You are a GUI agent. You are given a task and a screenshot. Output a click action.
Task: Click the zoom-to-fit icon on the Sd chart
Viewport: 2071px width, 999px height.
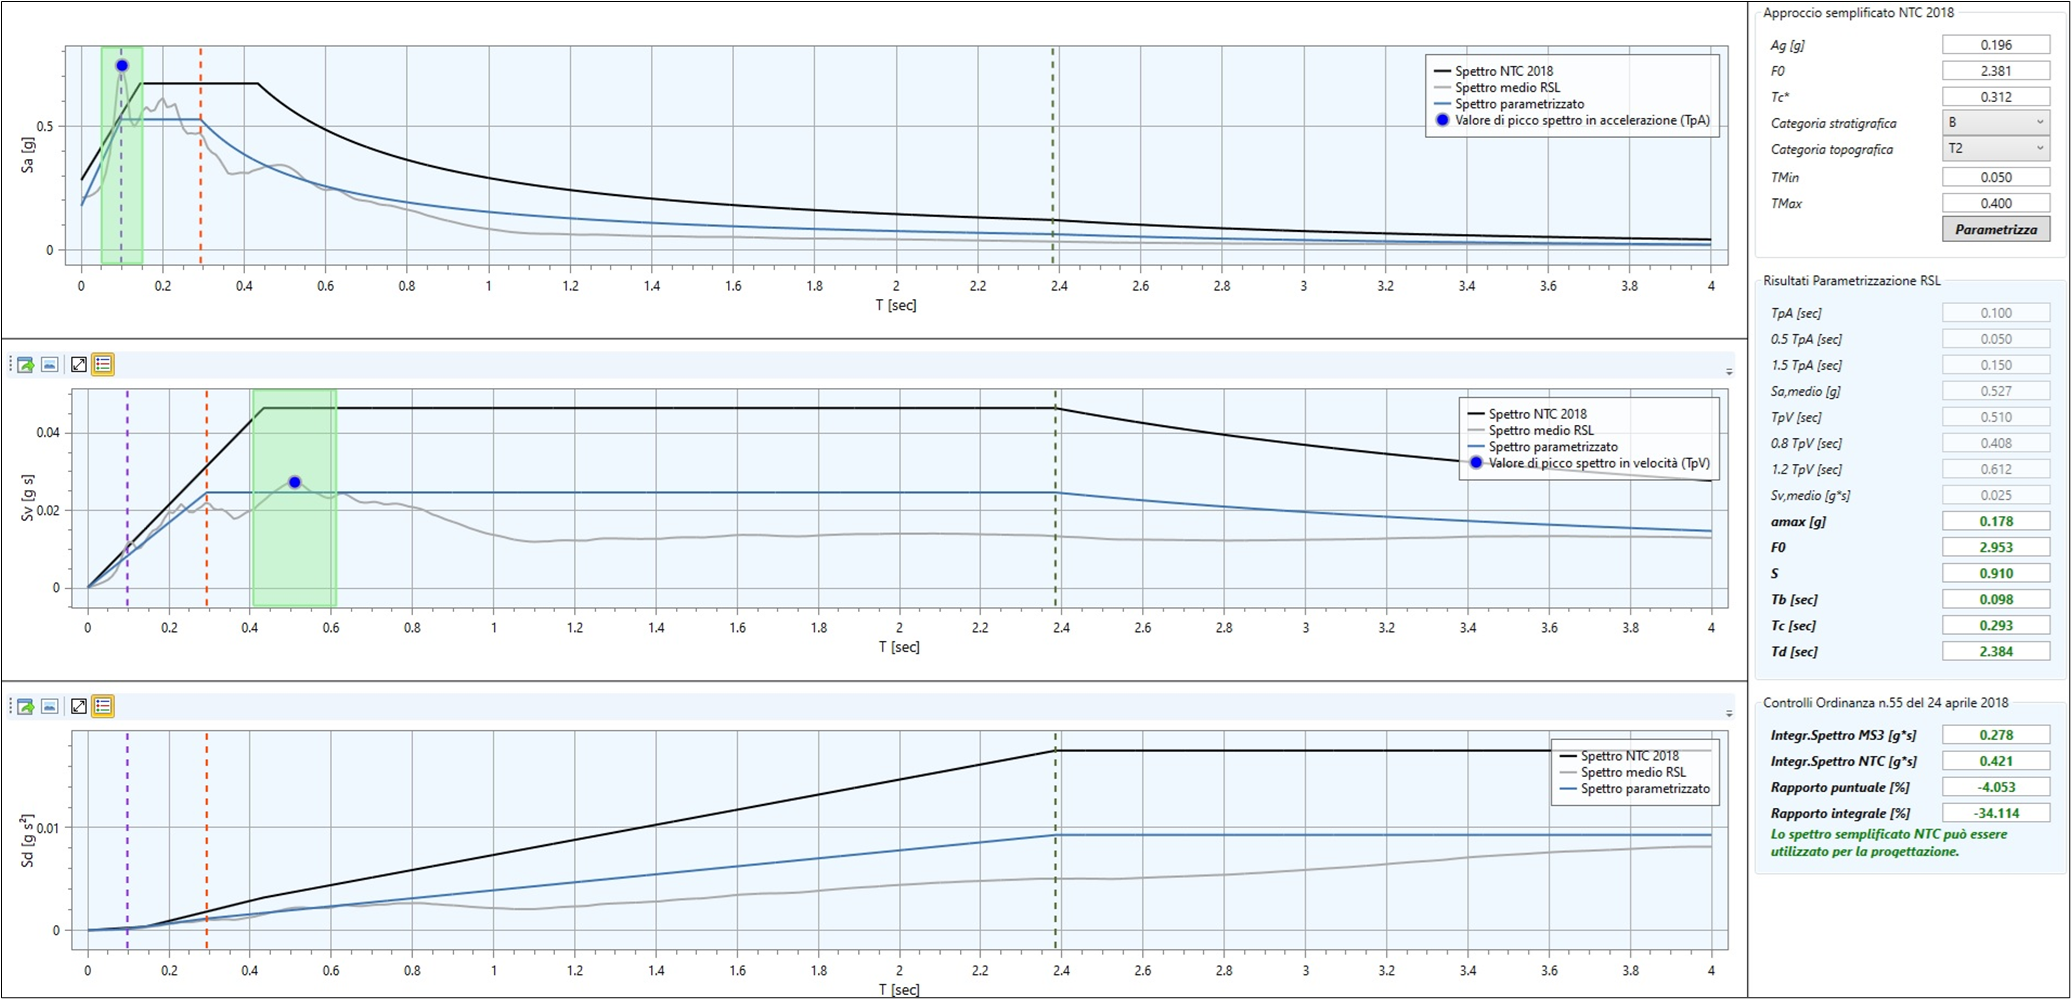tap(78, 707)
